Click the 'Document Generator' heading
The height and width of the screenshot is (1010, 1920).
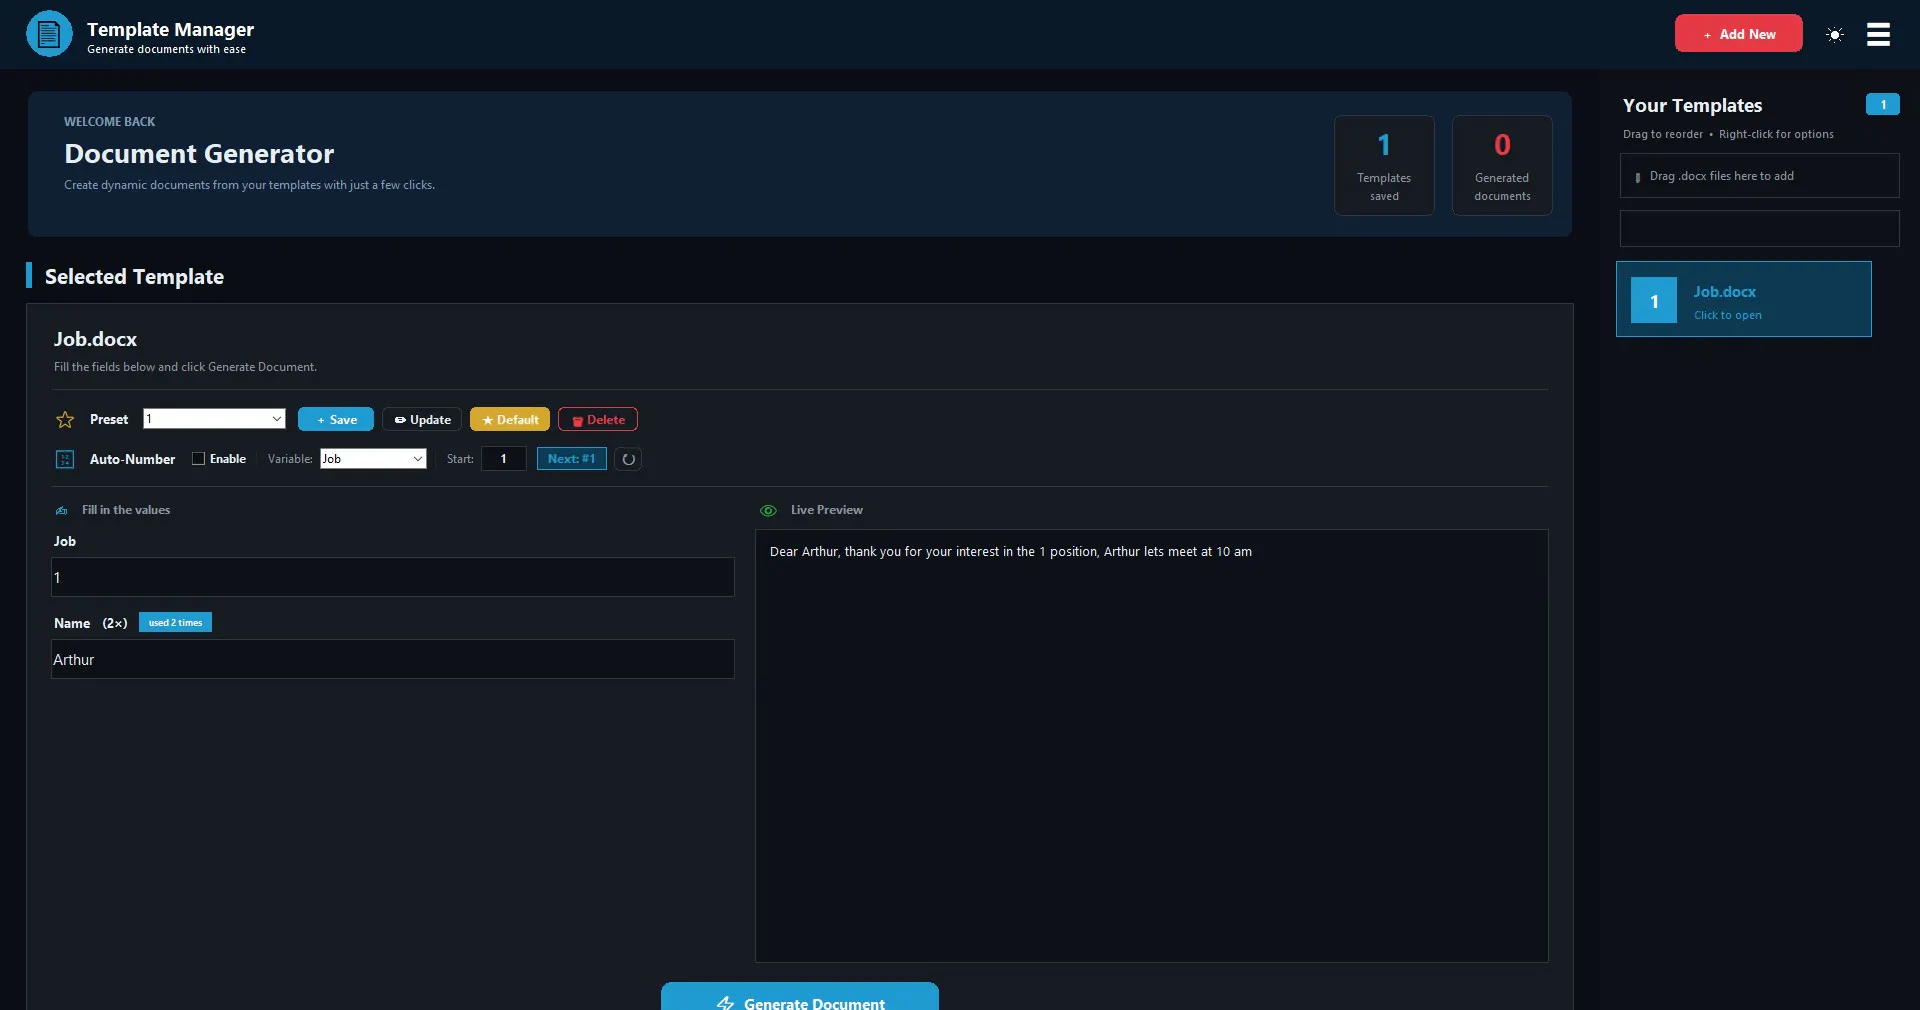click(199, 154)
